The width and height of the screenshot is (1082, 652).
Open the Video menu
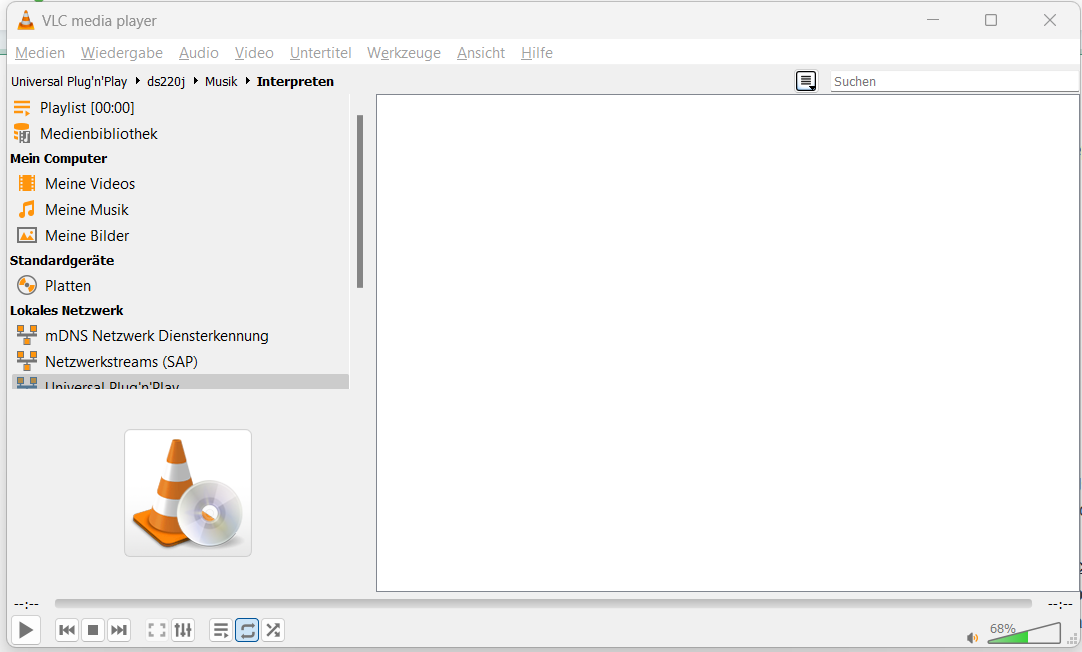tap(254, 53)
